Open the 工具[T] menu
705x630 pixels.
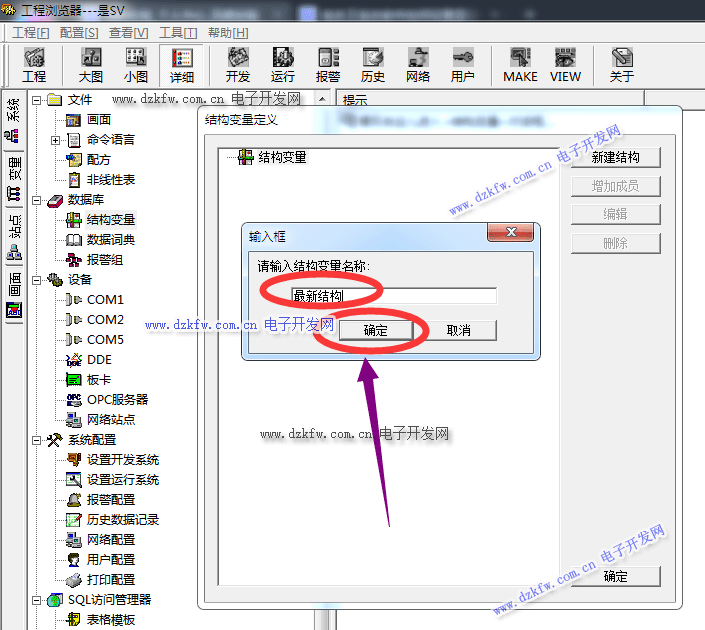pyautogui.click(x=178, y=32)
